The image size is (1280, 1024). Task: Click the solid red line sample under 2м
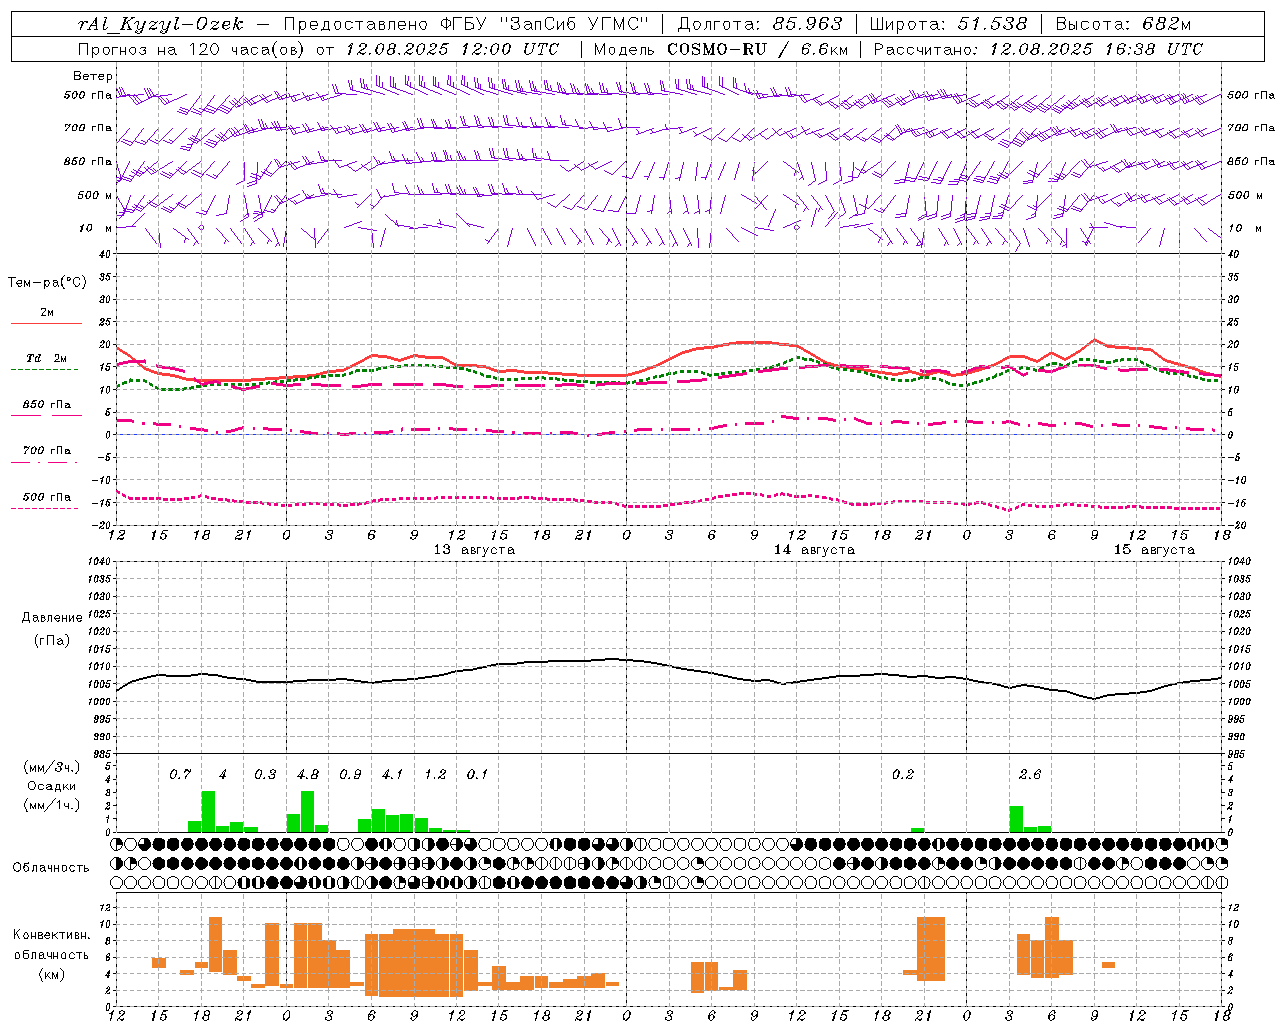pyautogui.click(x=47, y=323)
